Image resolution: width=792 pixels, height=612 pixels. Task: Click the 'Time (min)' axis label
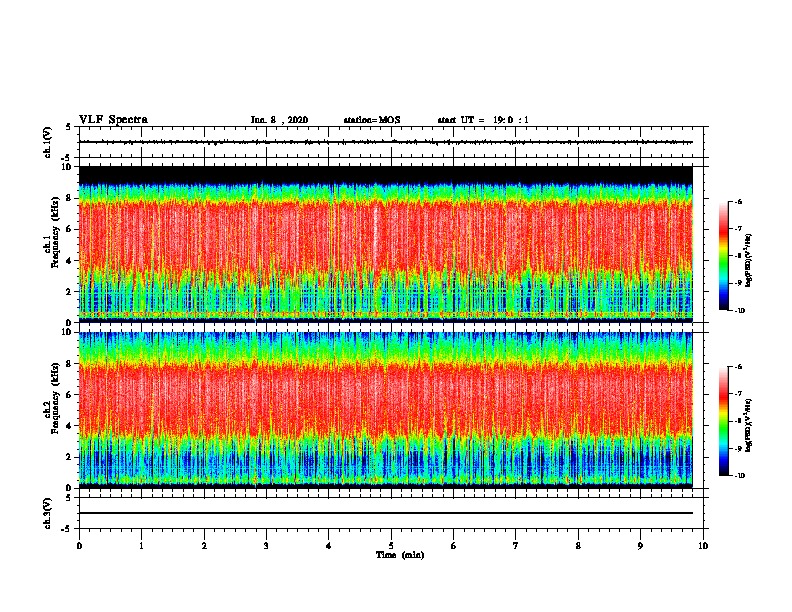pos(400,555)
